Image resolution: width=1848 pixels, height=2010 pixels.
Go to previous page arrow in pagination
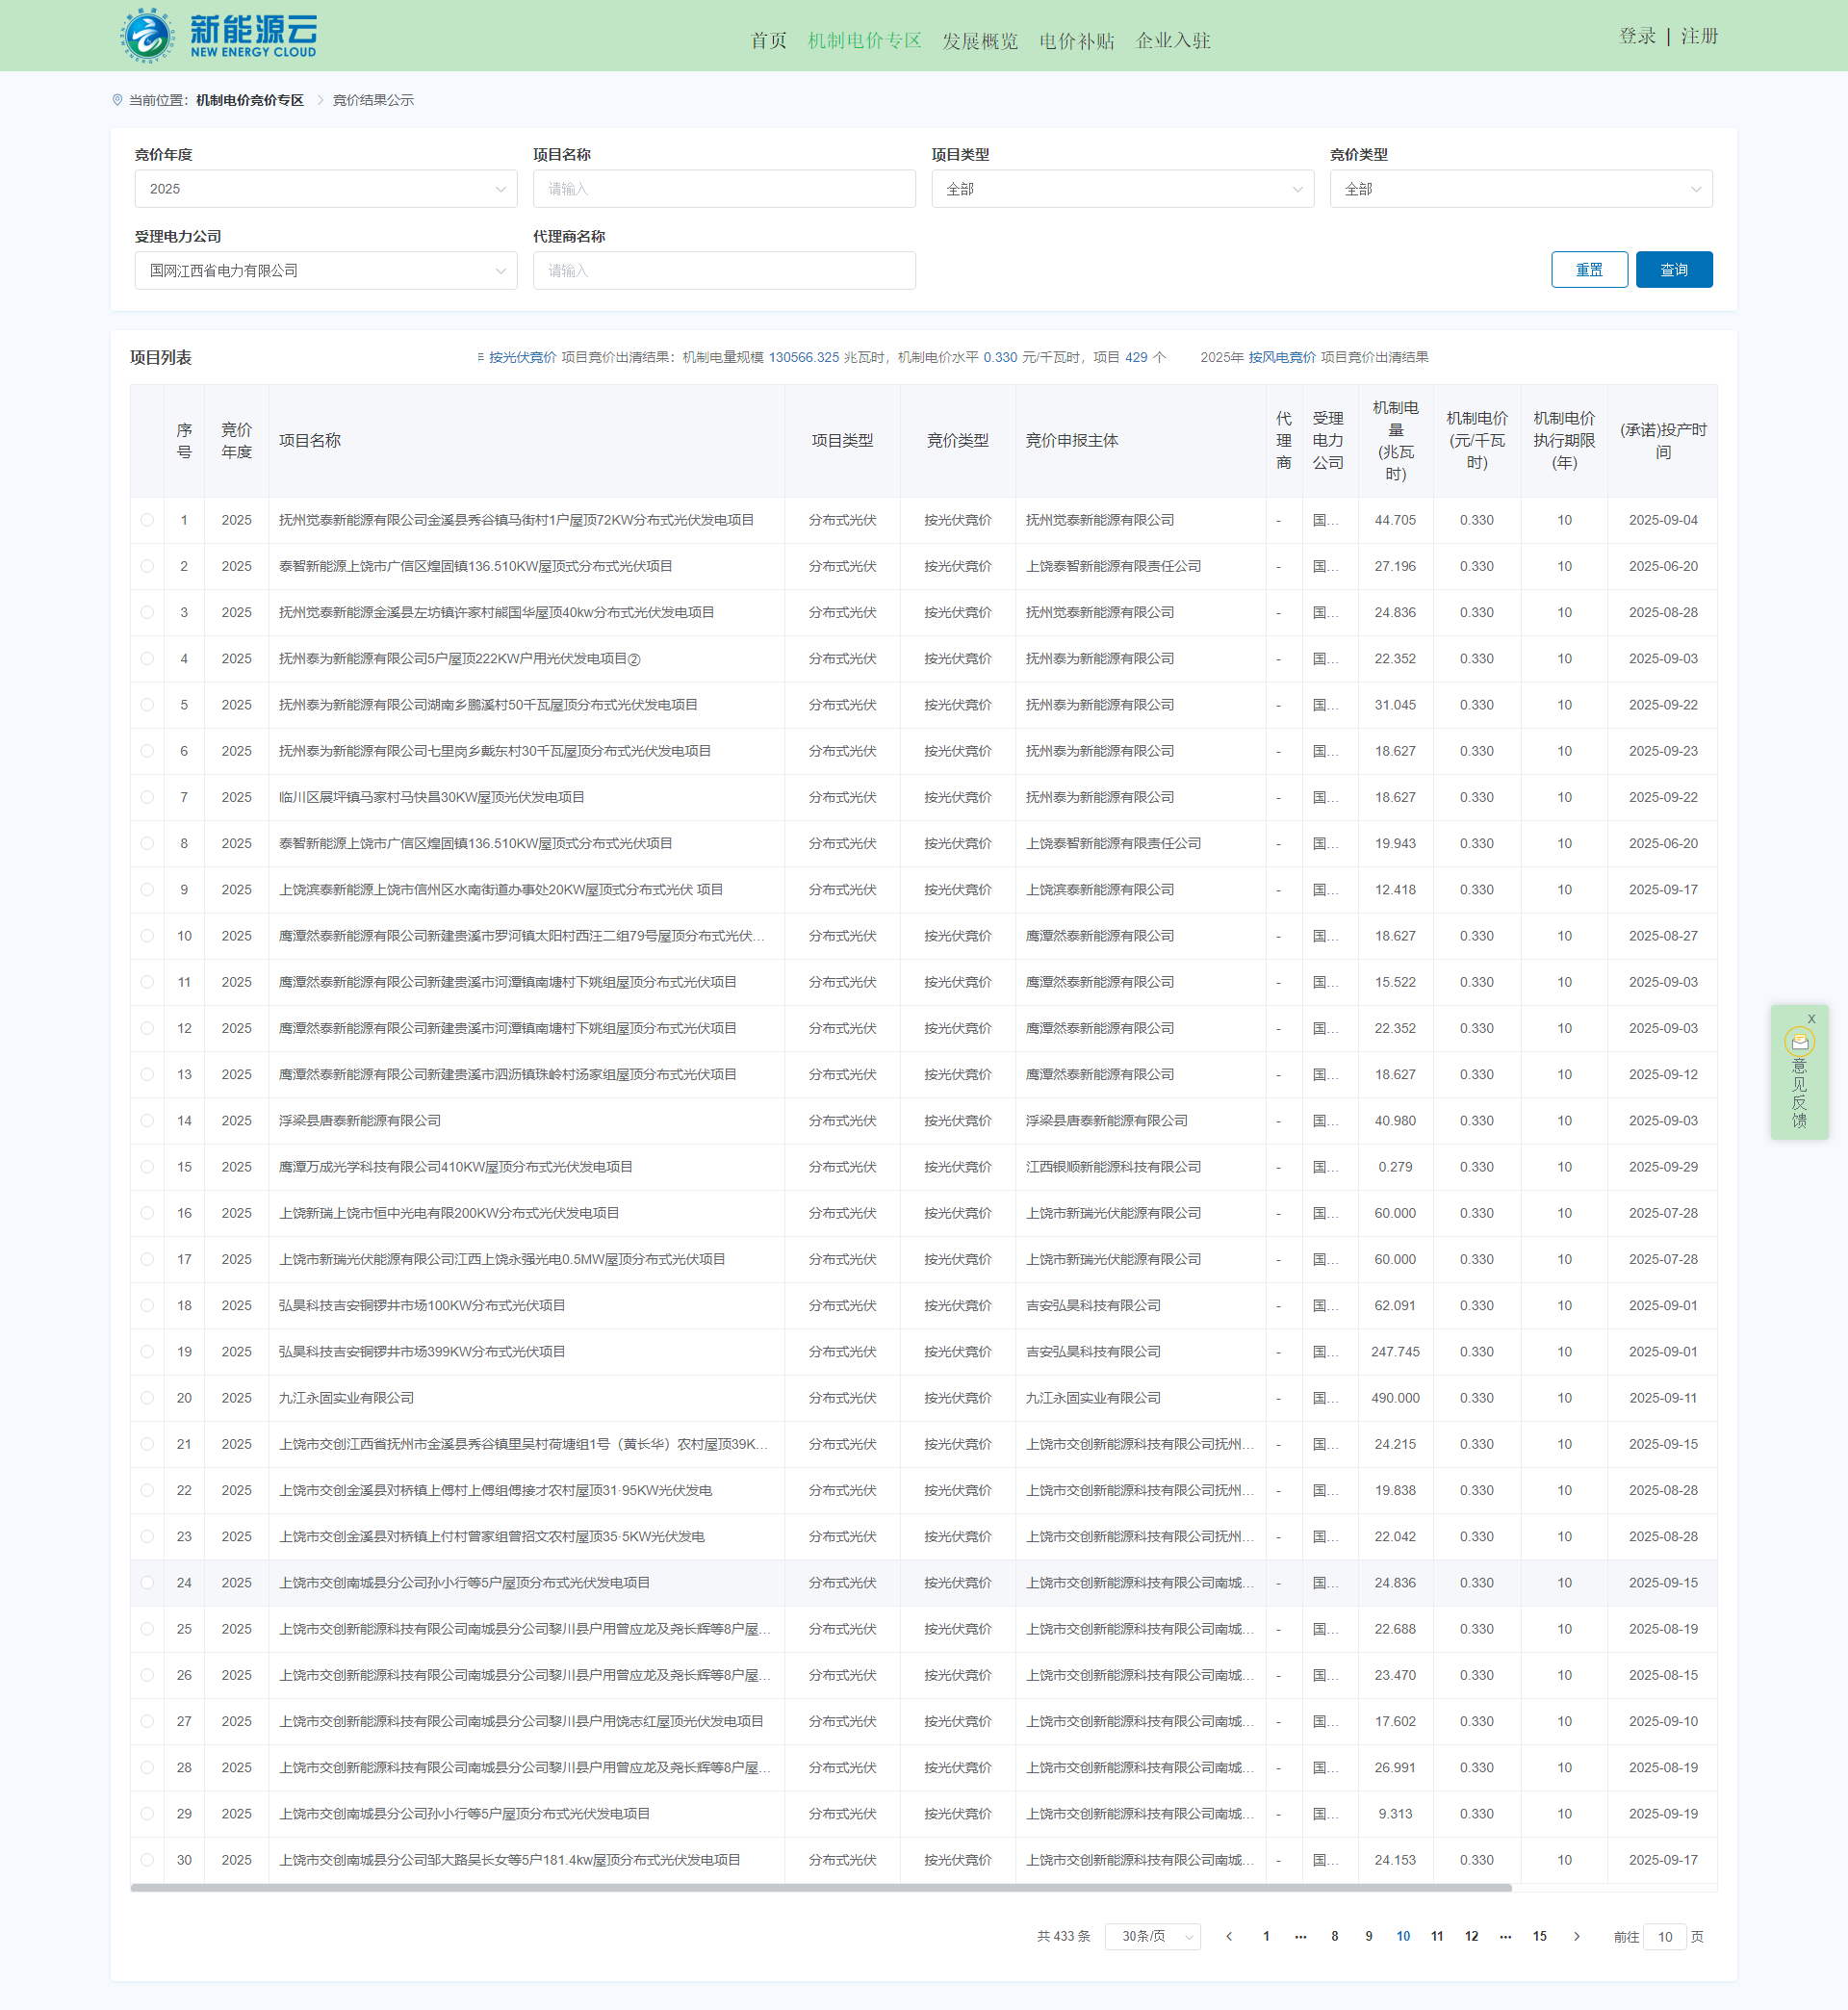pyautogui.click(x=1229, y=1937)
